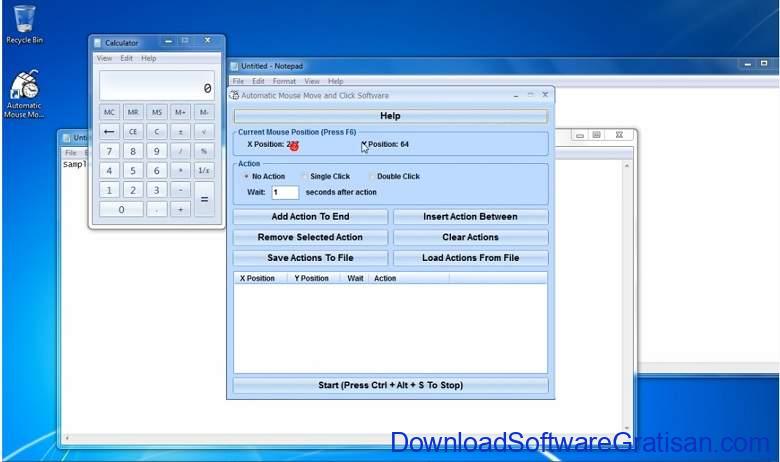
Task: Click digit 7 in Calculator
Action: click(x=109, y=151)
